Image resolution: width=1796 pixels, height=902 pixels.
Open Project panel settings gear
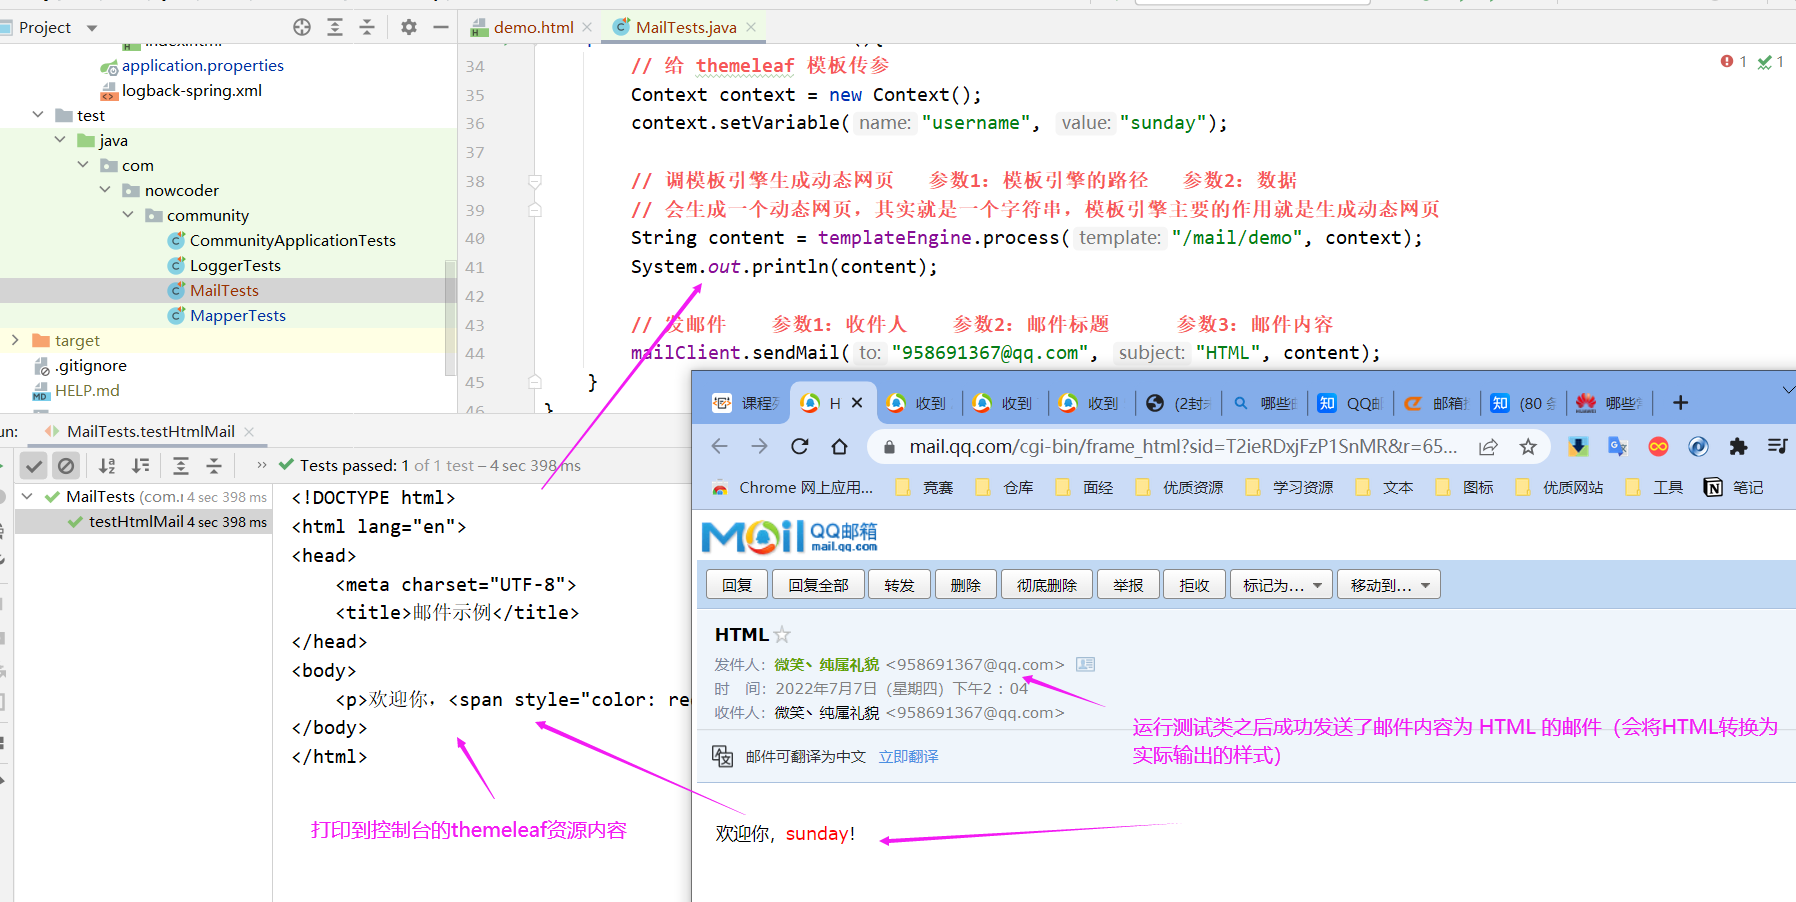(x=409, y=27)
